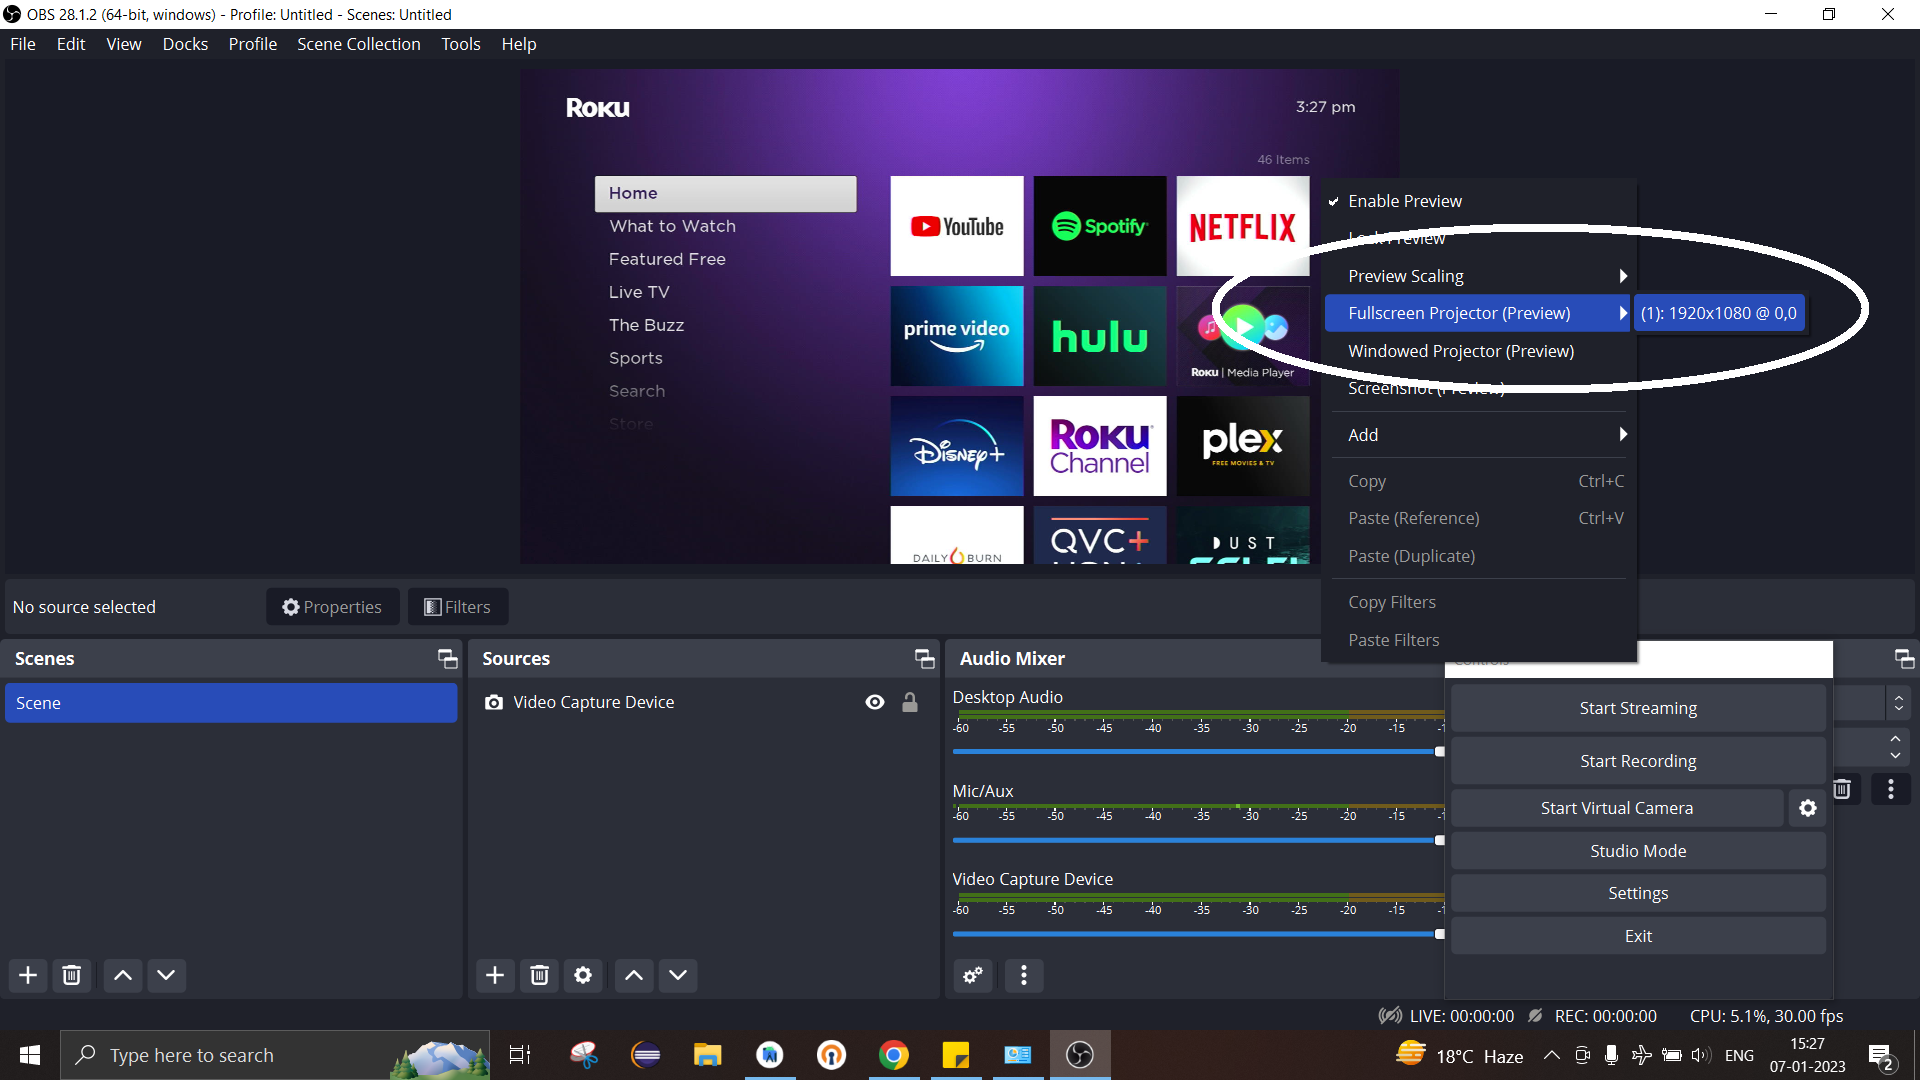The image size is (1924, 1088).
Task: Pop out the Scenes dock
Action: click(448, 660)
